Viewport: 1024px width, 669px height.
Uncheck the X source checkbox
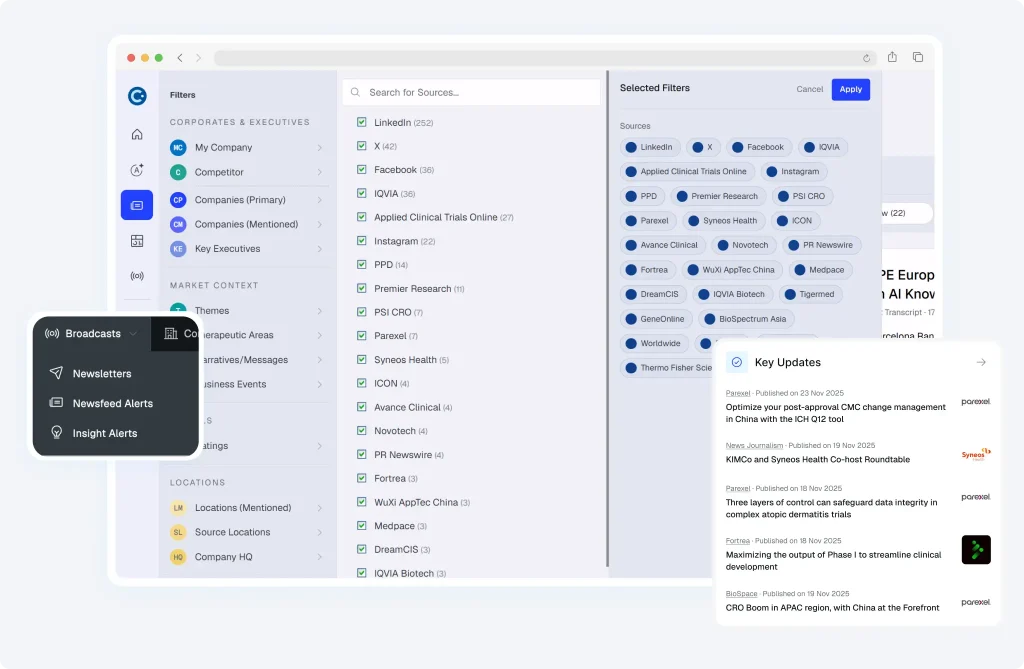click(362, 146)
